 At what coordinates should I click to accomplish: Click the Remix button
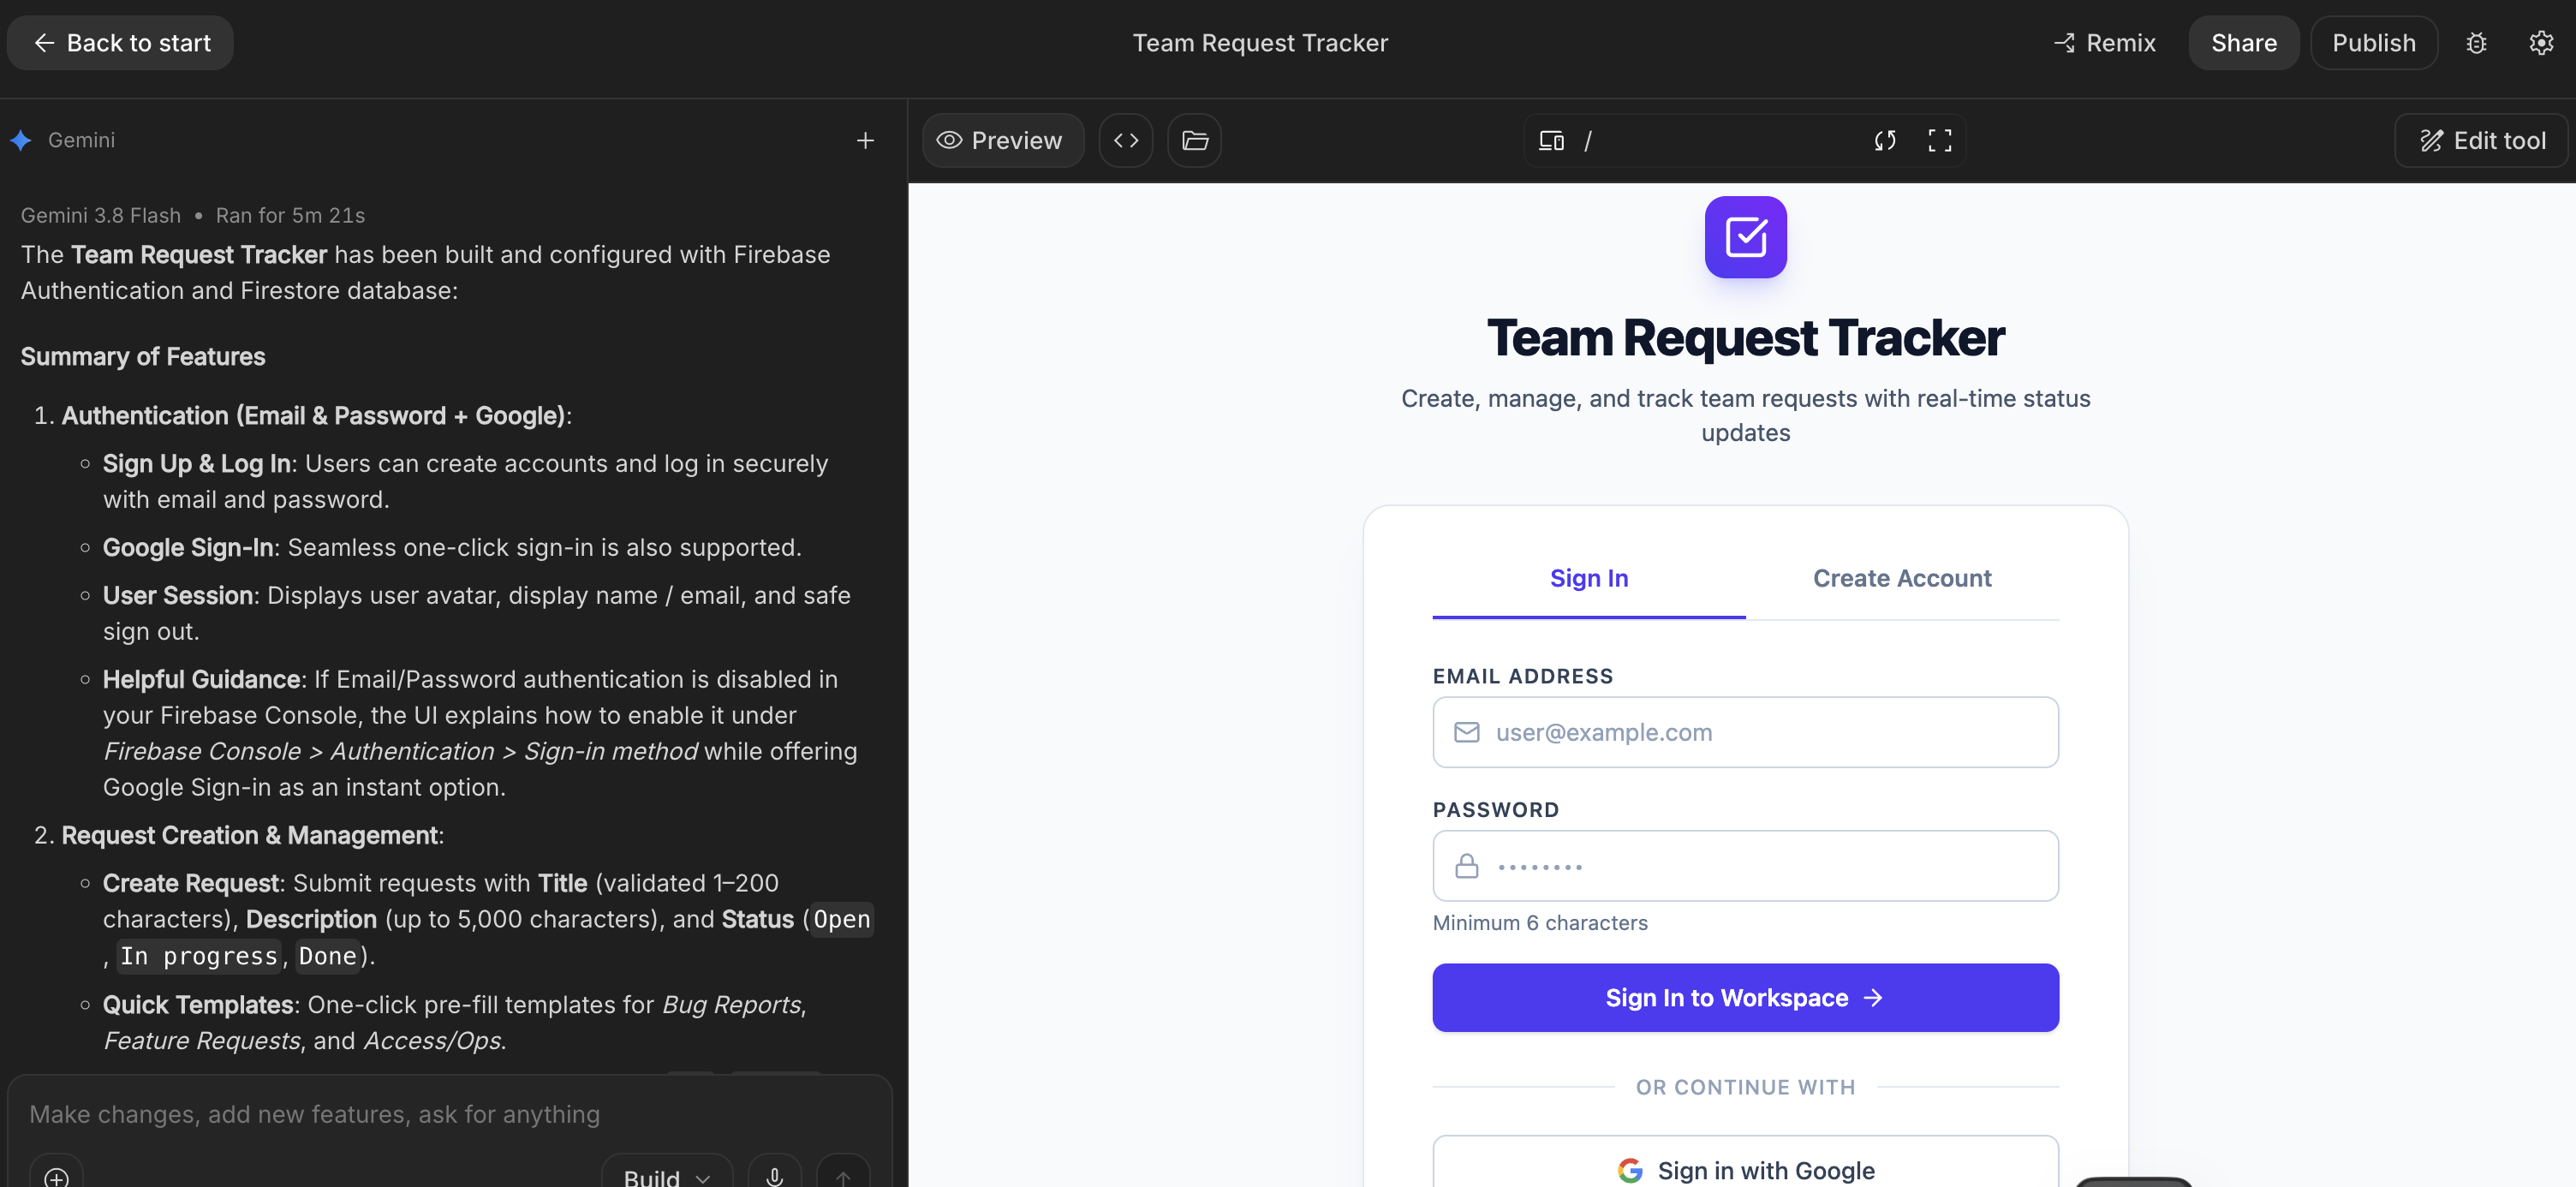(2105, 43)
